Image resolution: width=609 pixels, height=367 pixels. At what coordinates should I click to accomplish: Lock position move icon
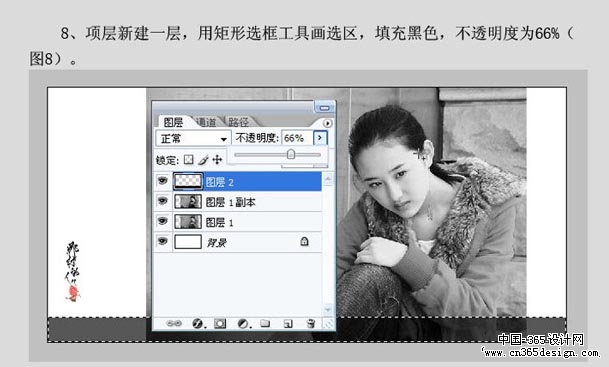tap(217, 159)
